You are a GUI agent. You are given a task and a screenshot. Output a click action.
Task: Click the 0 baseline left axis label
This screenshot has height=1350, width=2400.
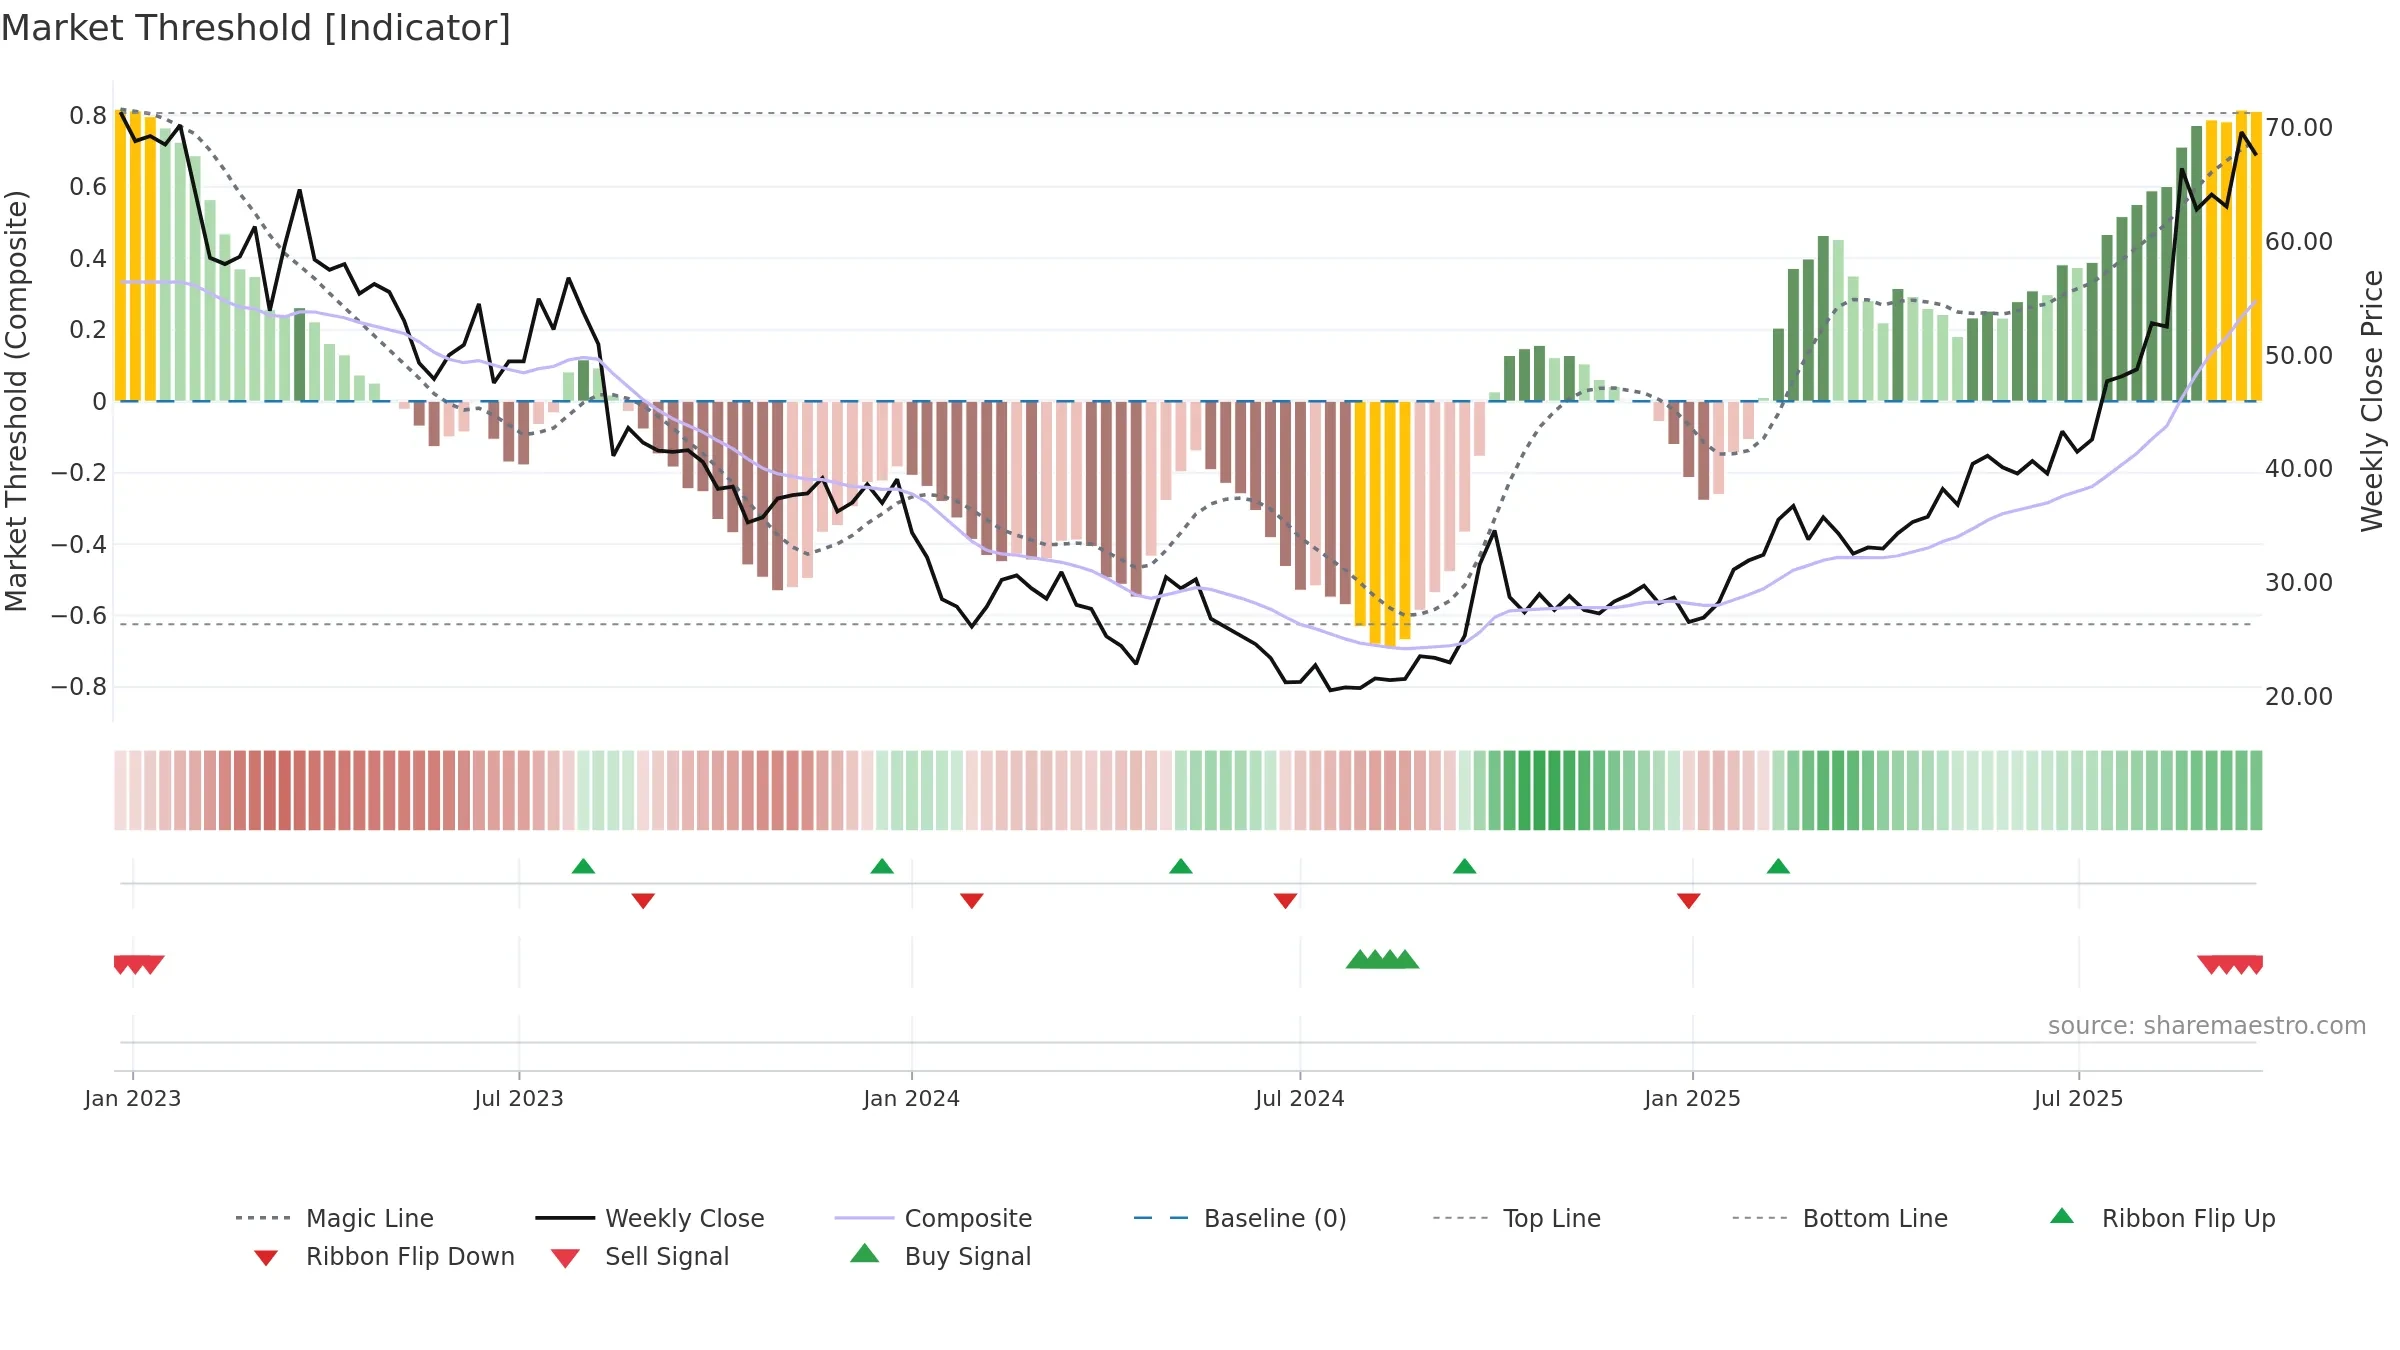(99, 402)
